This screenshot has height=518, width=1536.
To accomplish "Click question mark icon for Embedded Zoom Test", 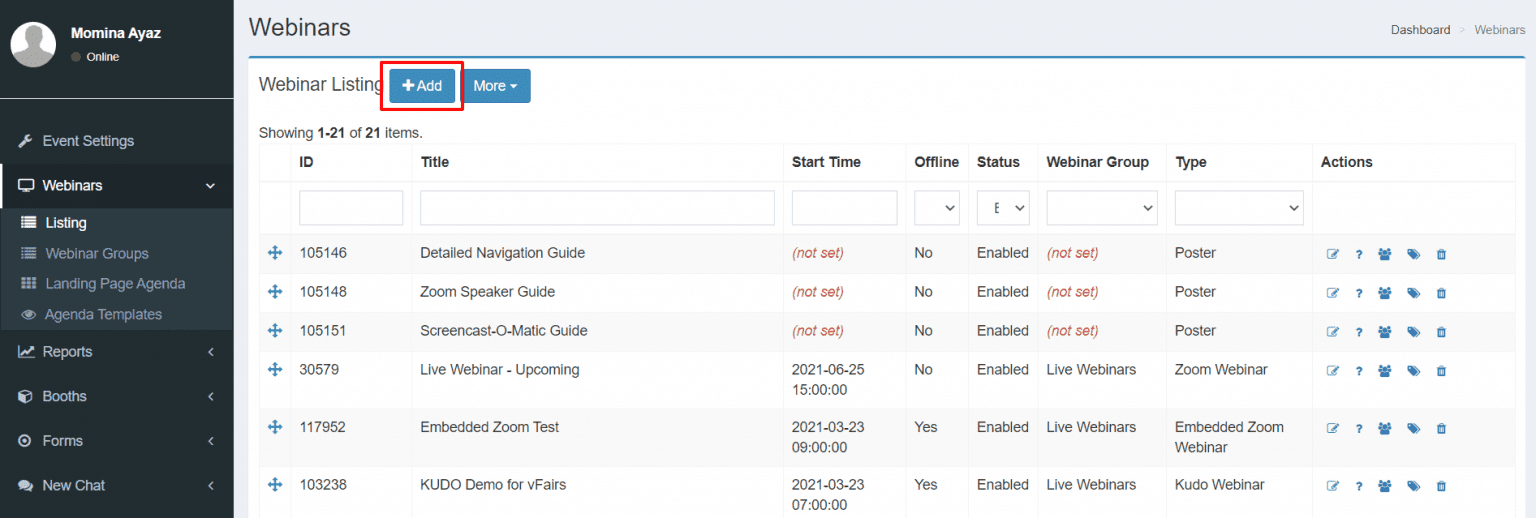I will point(1359,429).
